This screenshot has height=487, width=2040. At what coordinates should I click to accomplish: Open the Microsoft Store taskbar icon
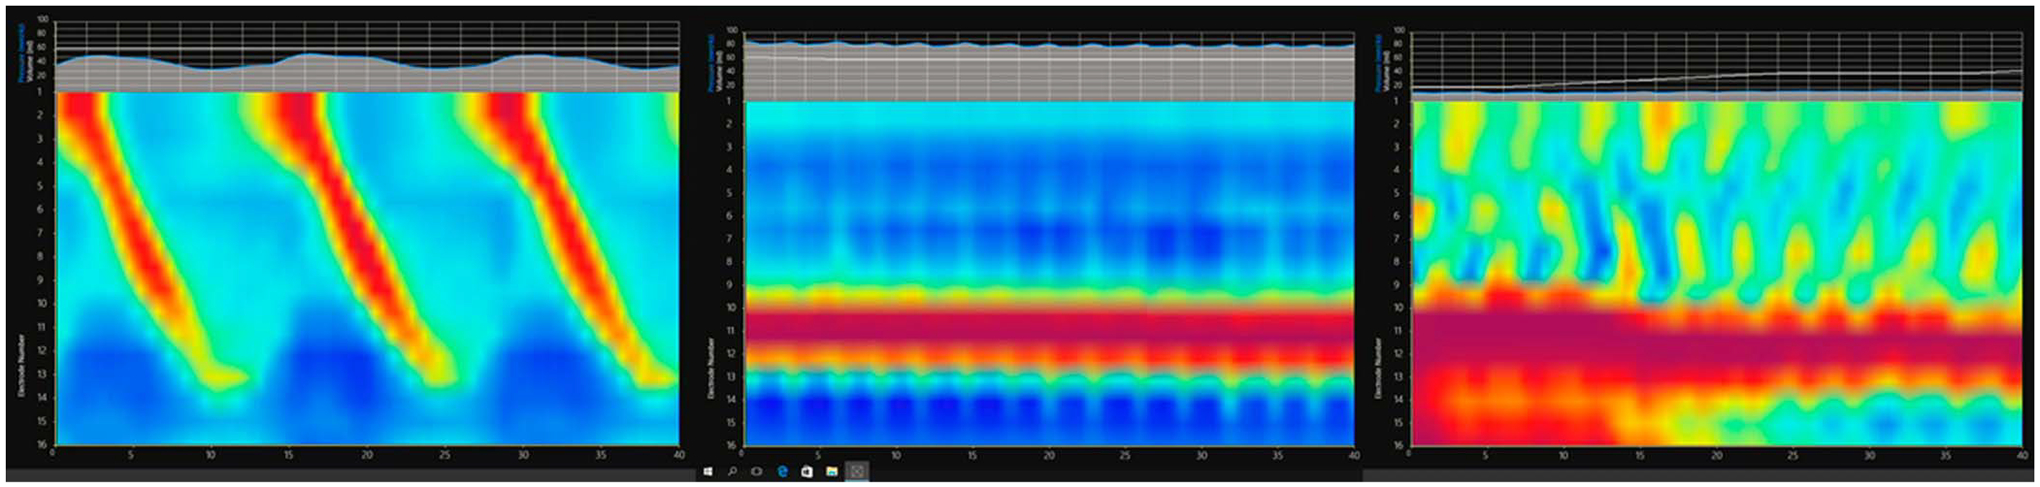click(807, 471)
